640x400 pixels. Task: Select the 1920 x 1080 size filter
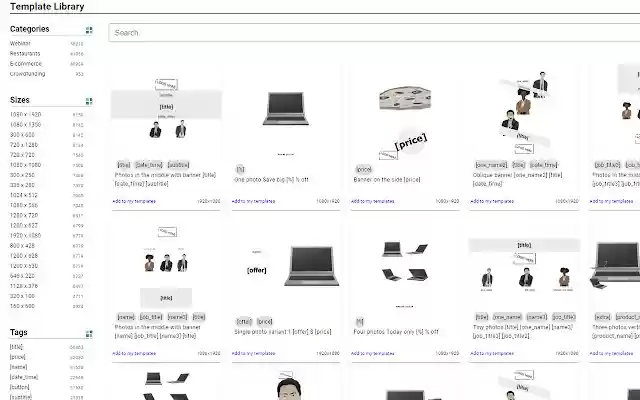pyautogui.click(x=25, y=236)
